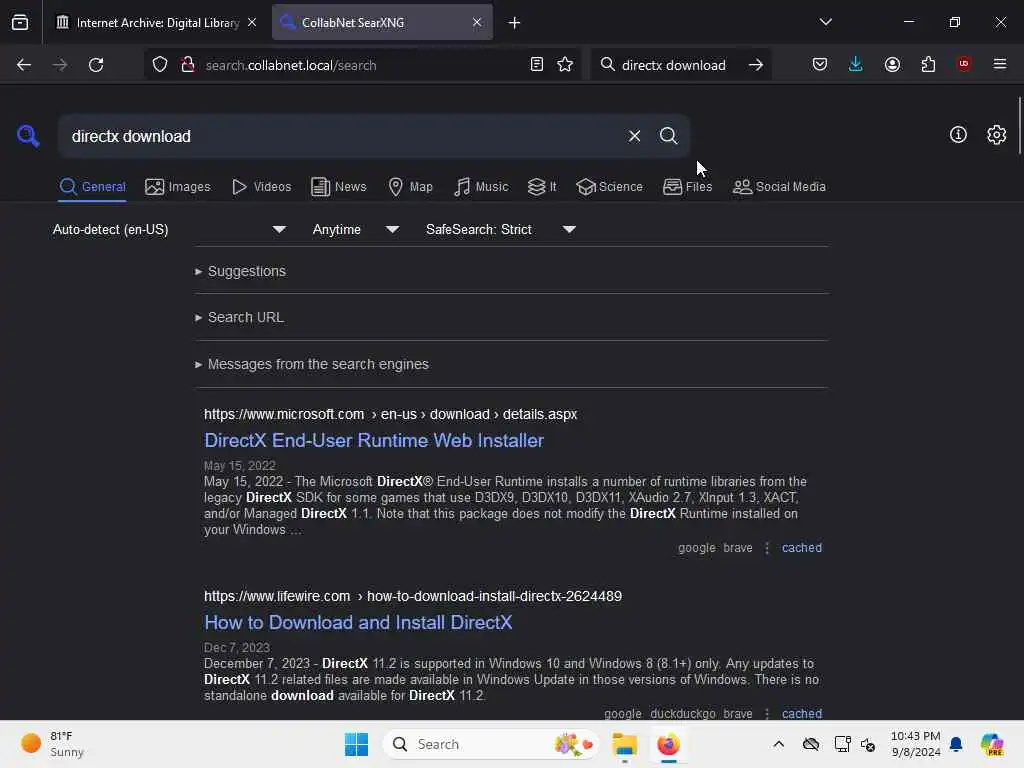Open Pocket save icon
The height and width of the screenshot is (768, 1024).
820,64
